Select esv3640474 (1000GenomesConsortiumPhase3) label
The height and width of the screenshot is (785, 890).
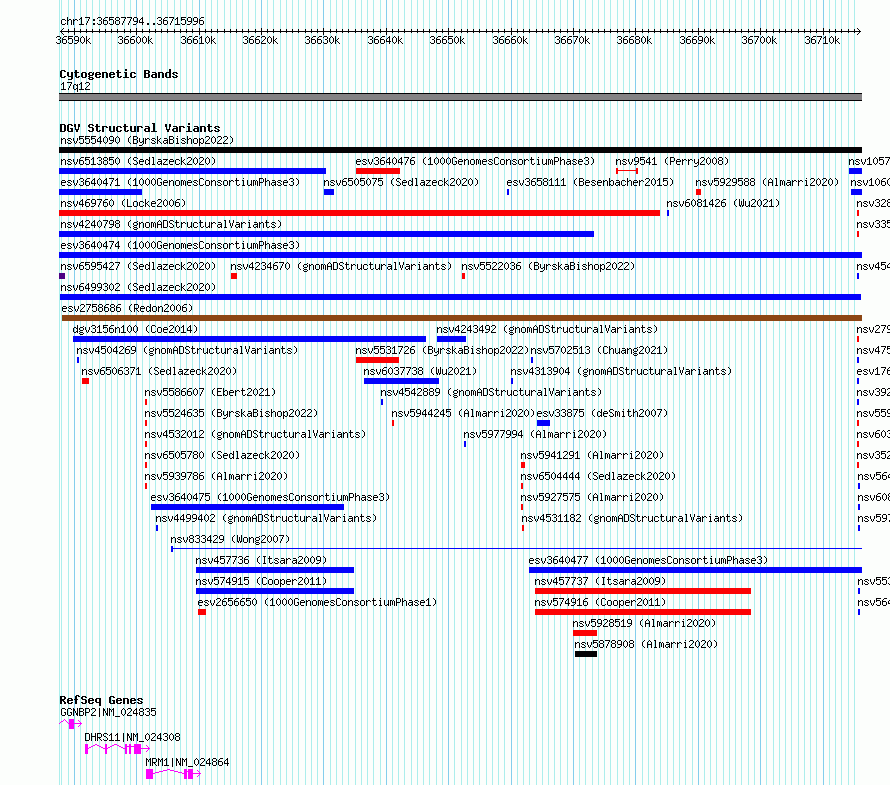coord(180,245)
